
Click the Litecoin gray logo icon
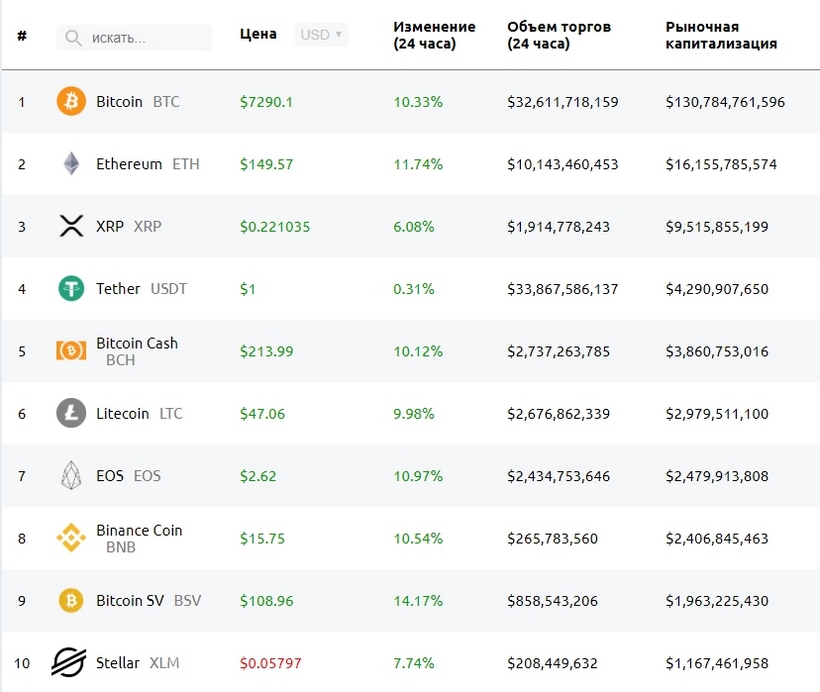(71, 413)
